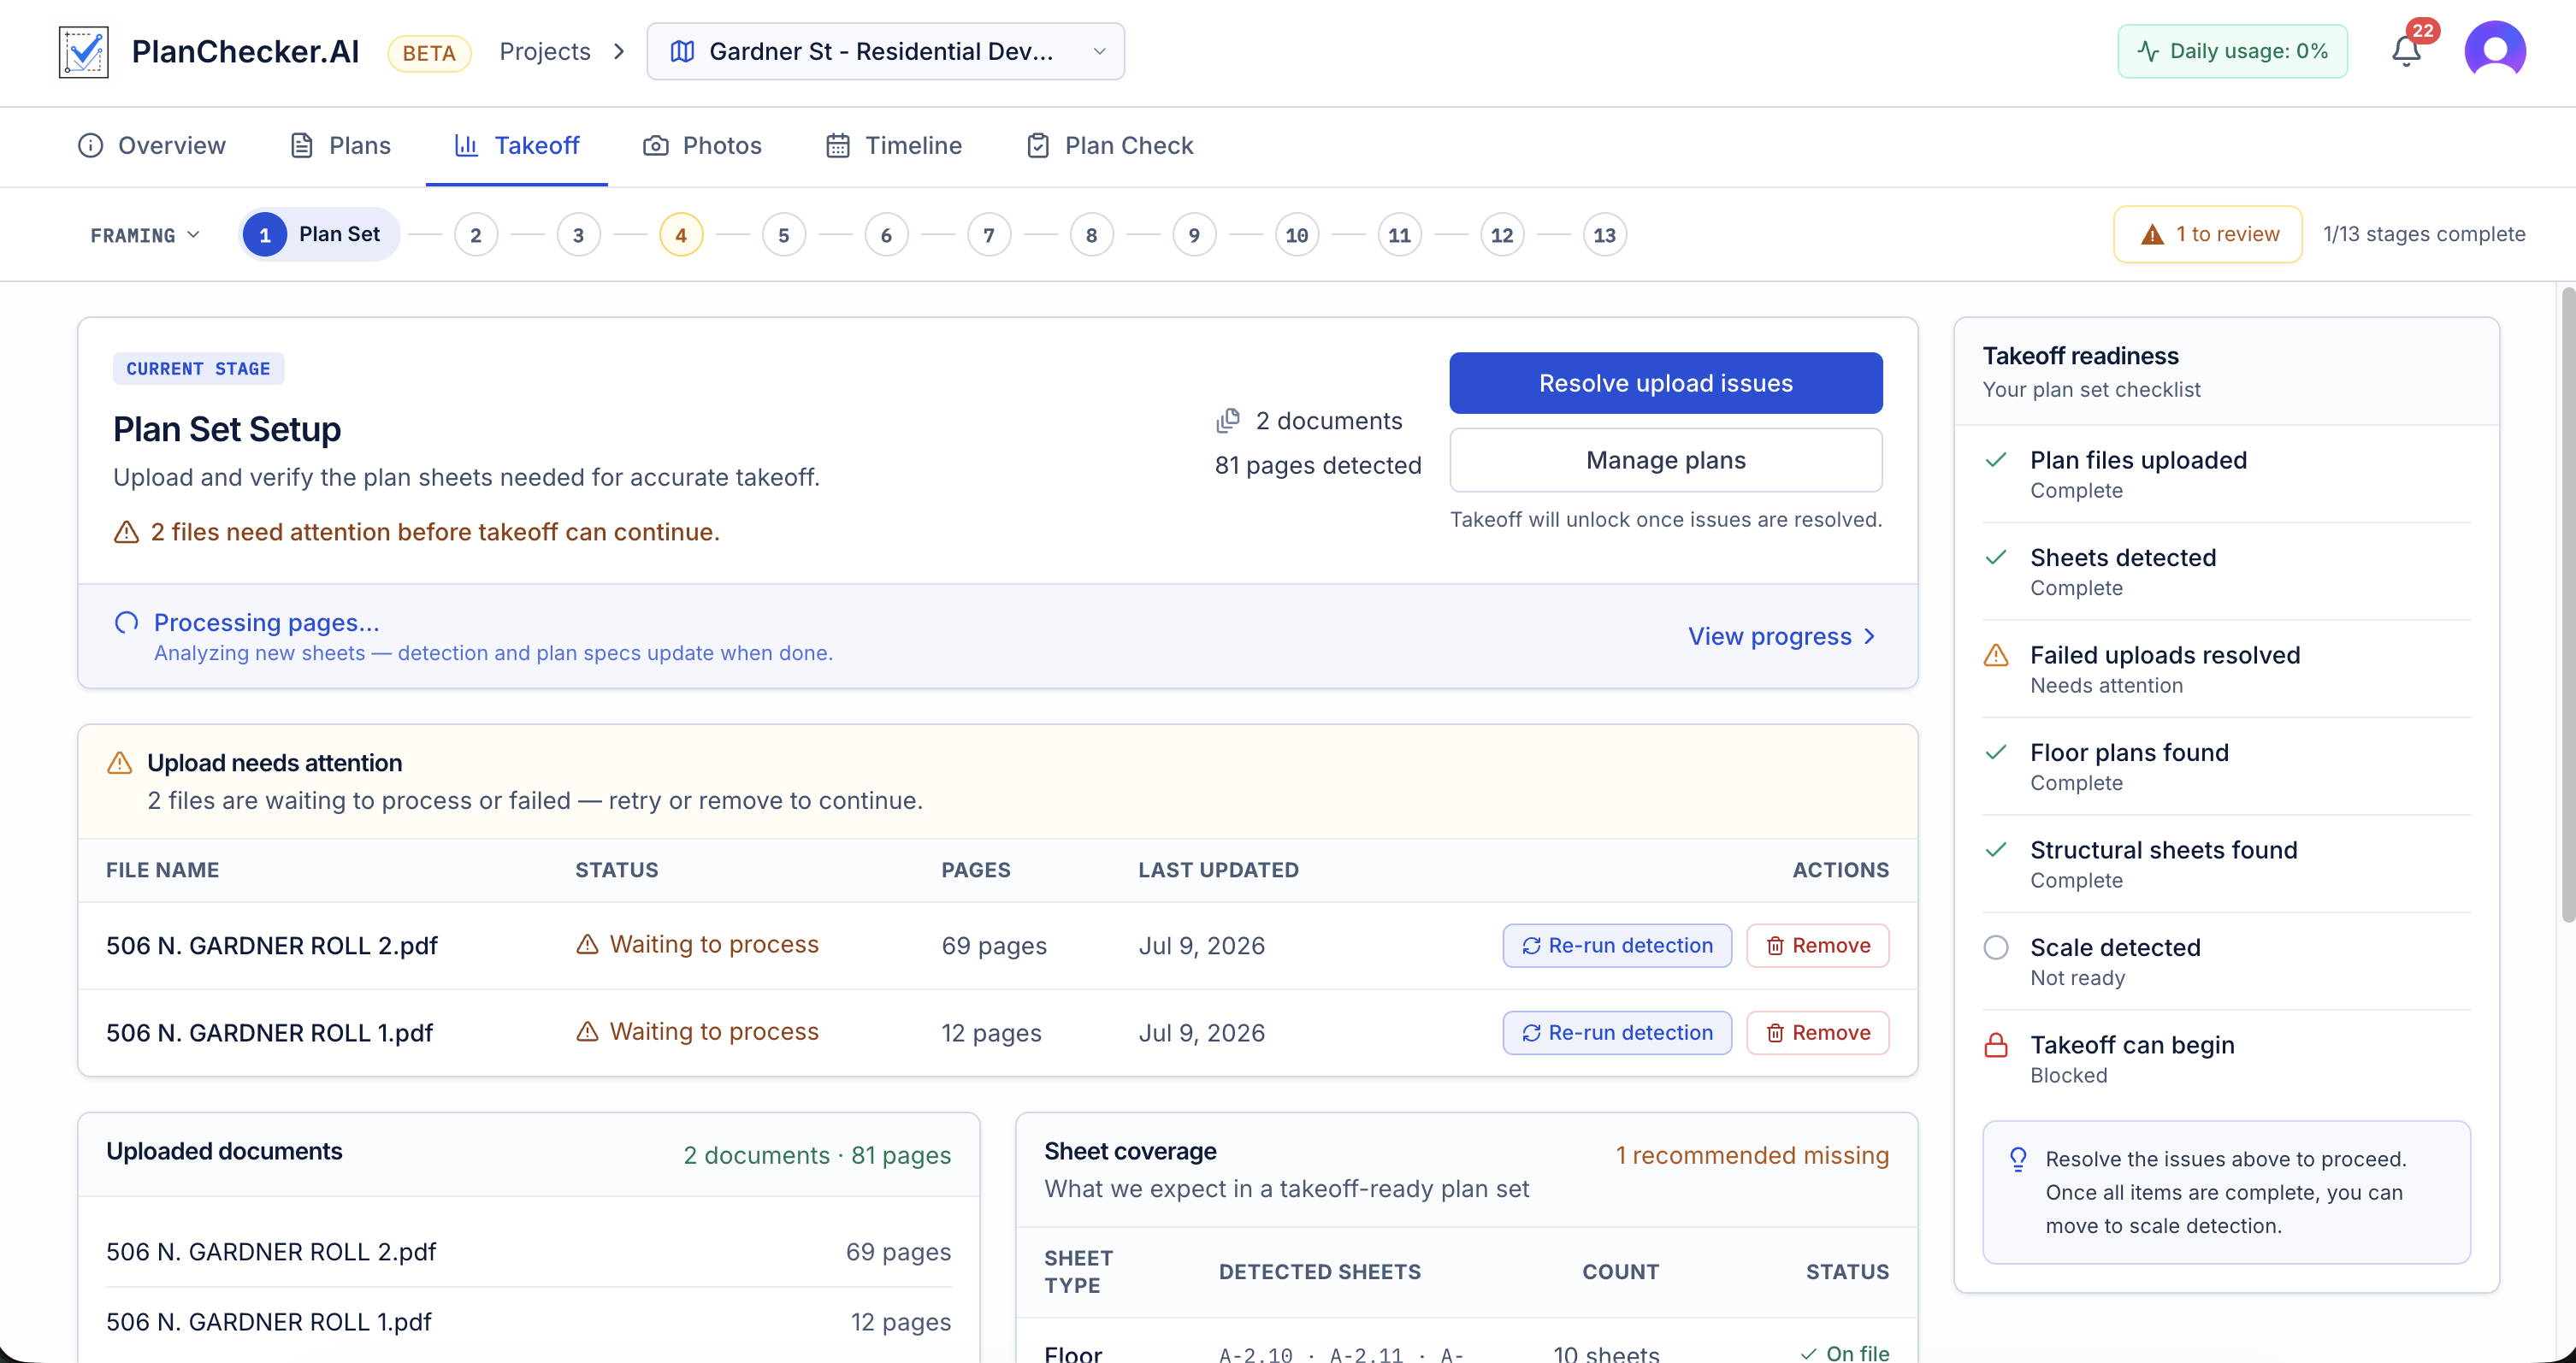Remove 506 N. GARDNER ROLL 2.pdf
The width and height of the screenshot is (2576, 1363).
(1817, 946)
